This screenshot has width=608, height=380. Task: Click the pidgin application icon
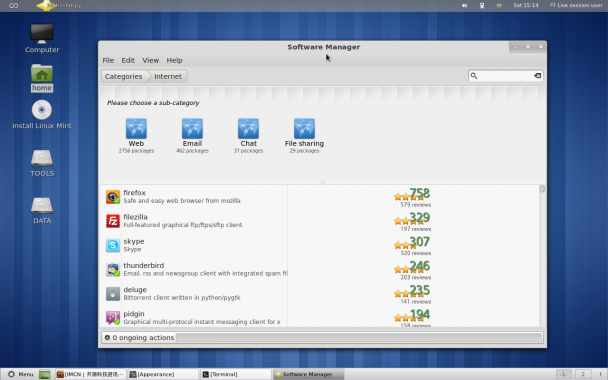coord(113,318)
